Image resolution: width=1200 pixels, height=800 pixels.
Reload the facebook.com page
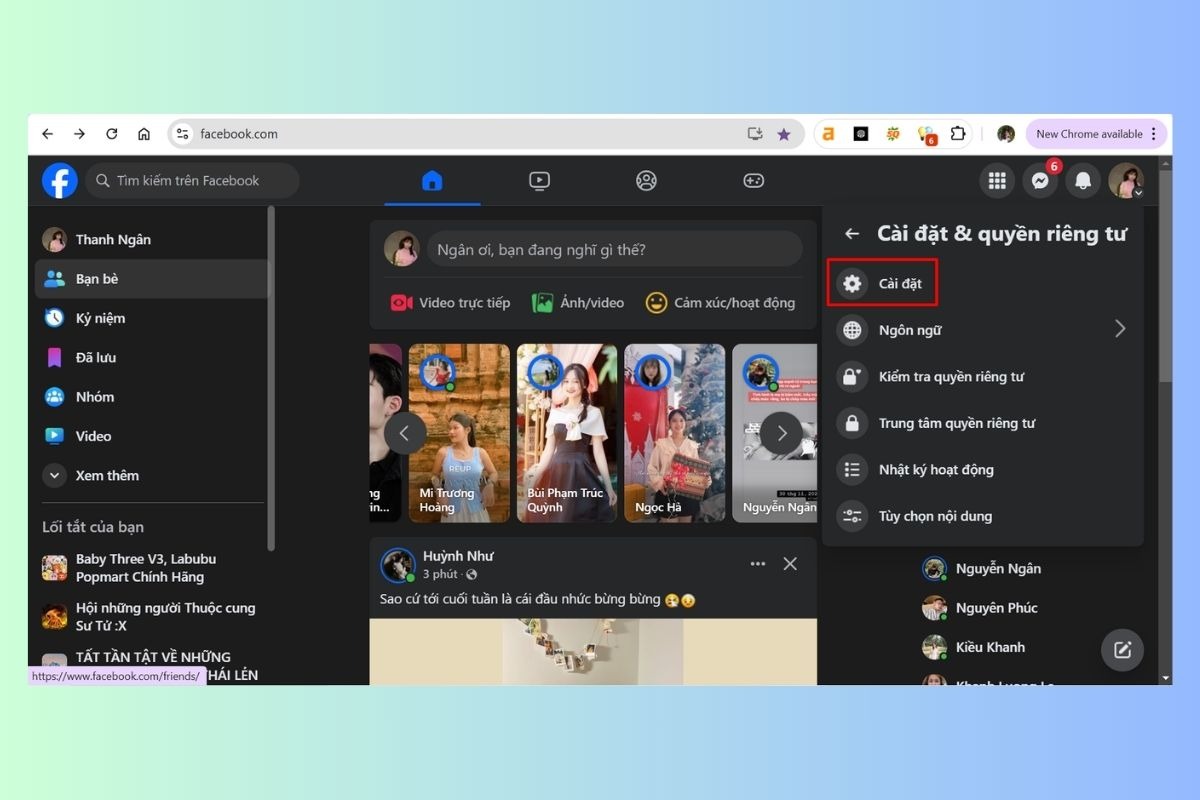coord(112,134)
